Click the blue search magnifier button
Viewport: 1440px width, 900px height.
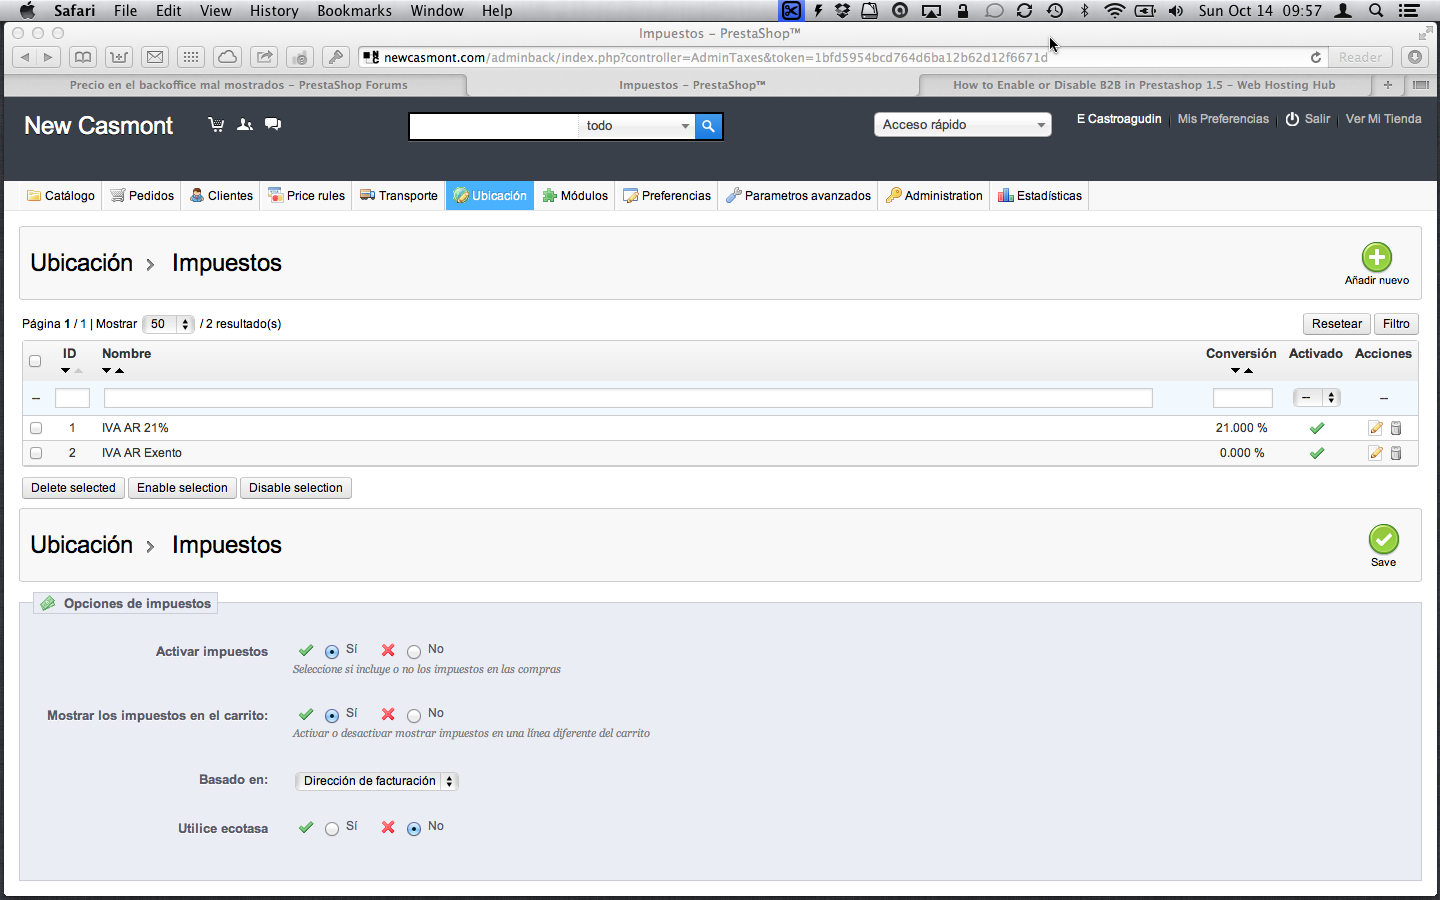point(708,126)
